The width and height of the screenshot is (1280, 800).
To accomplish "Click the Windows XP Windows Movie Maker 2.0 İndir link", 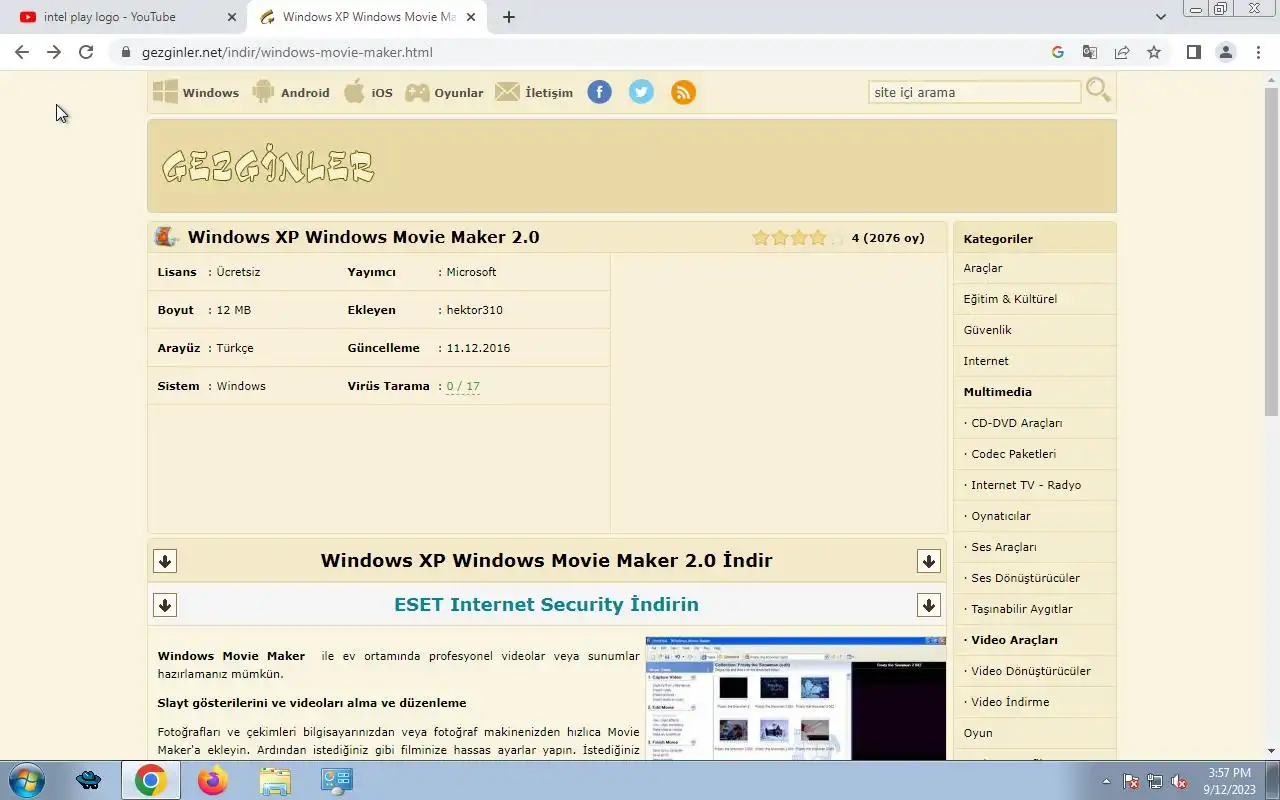I will point(546,560).
